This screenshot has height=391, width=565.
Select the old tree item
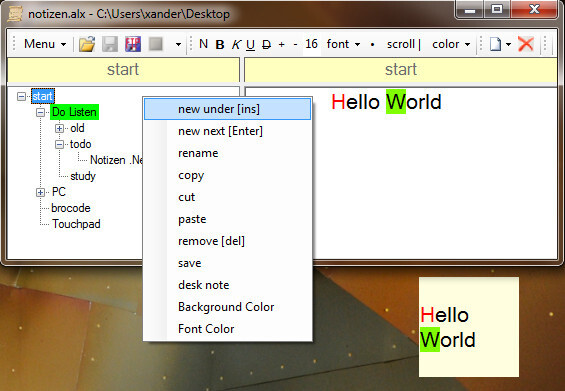coord(77,128)
